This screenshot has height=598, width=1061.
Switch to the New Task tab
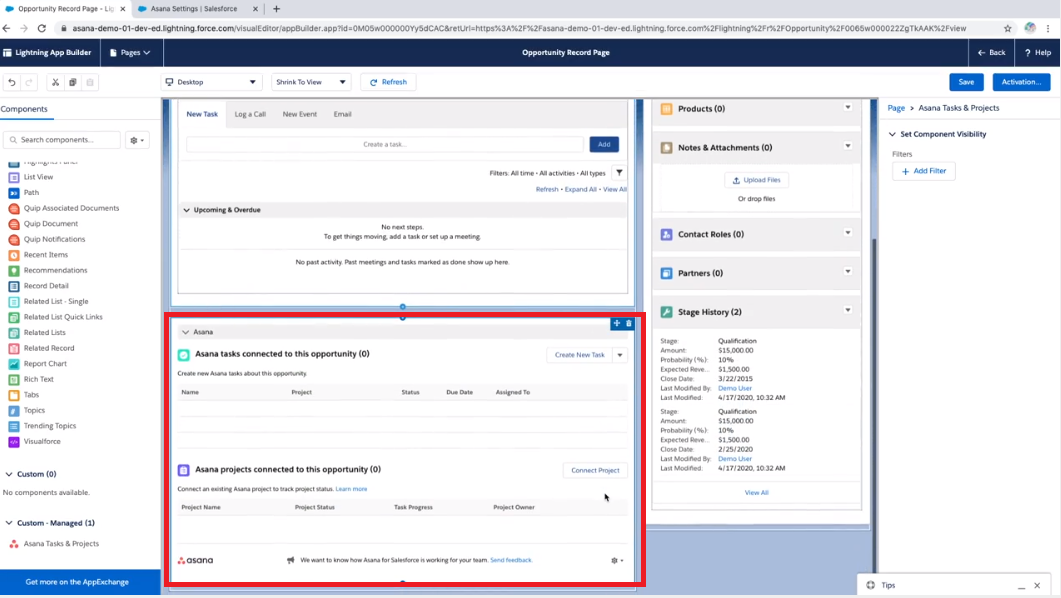(202, 114)
